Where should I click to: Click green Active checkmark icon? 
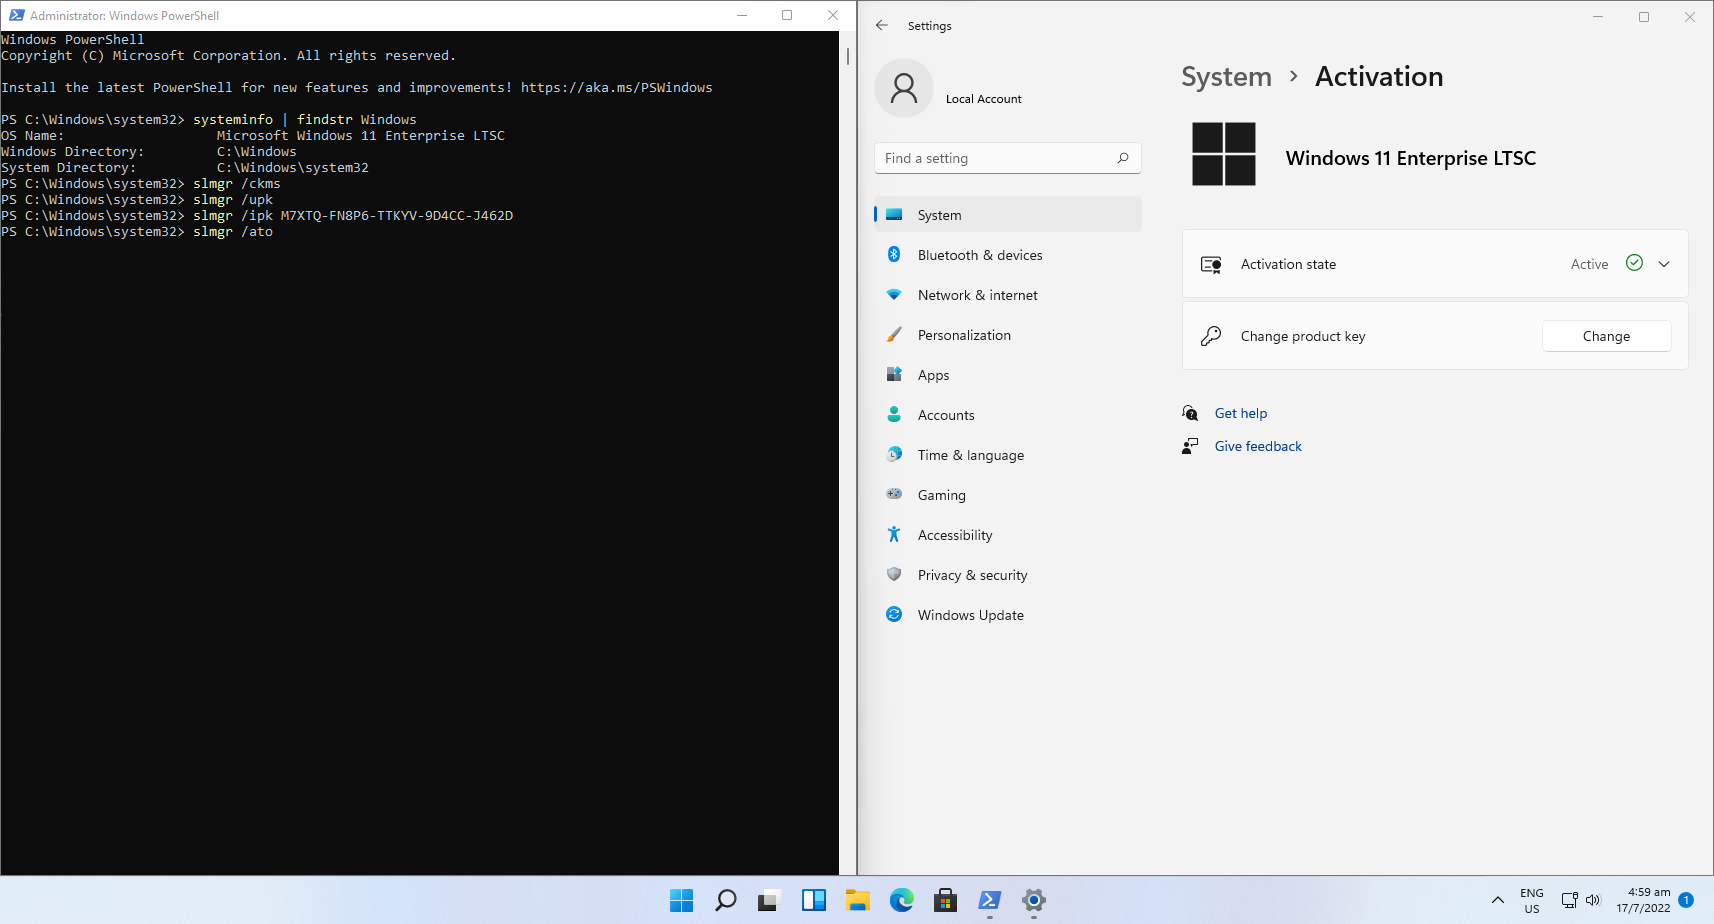pos(1634,263)
